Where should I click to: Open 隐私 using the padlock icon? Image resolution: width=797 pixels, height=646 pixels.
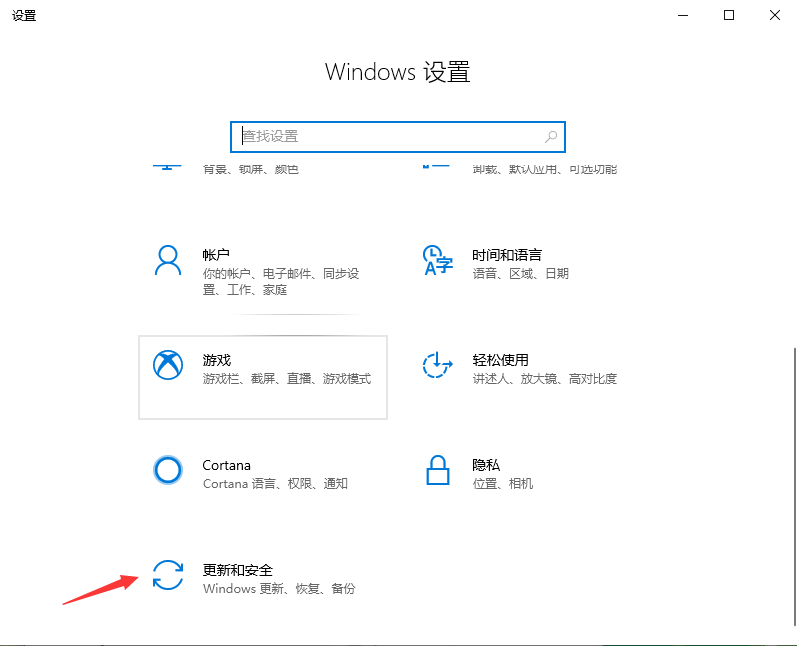coord(437,470)
